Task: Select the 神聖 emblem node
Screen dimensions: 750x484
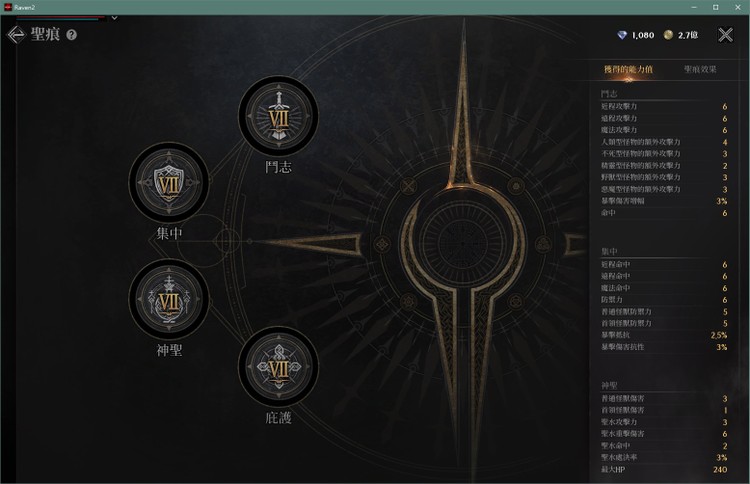Action: pyautogui.click(x=169, y=299)
